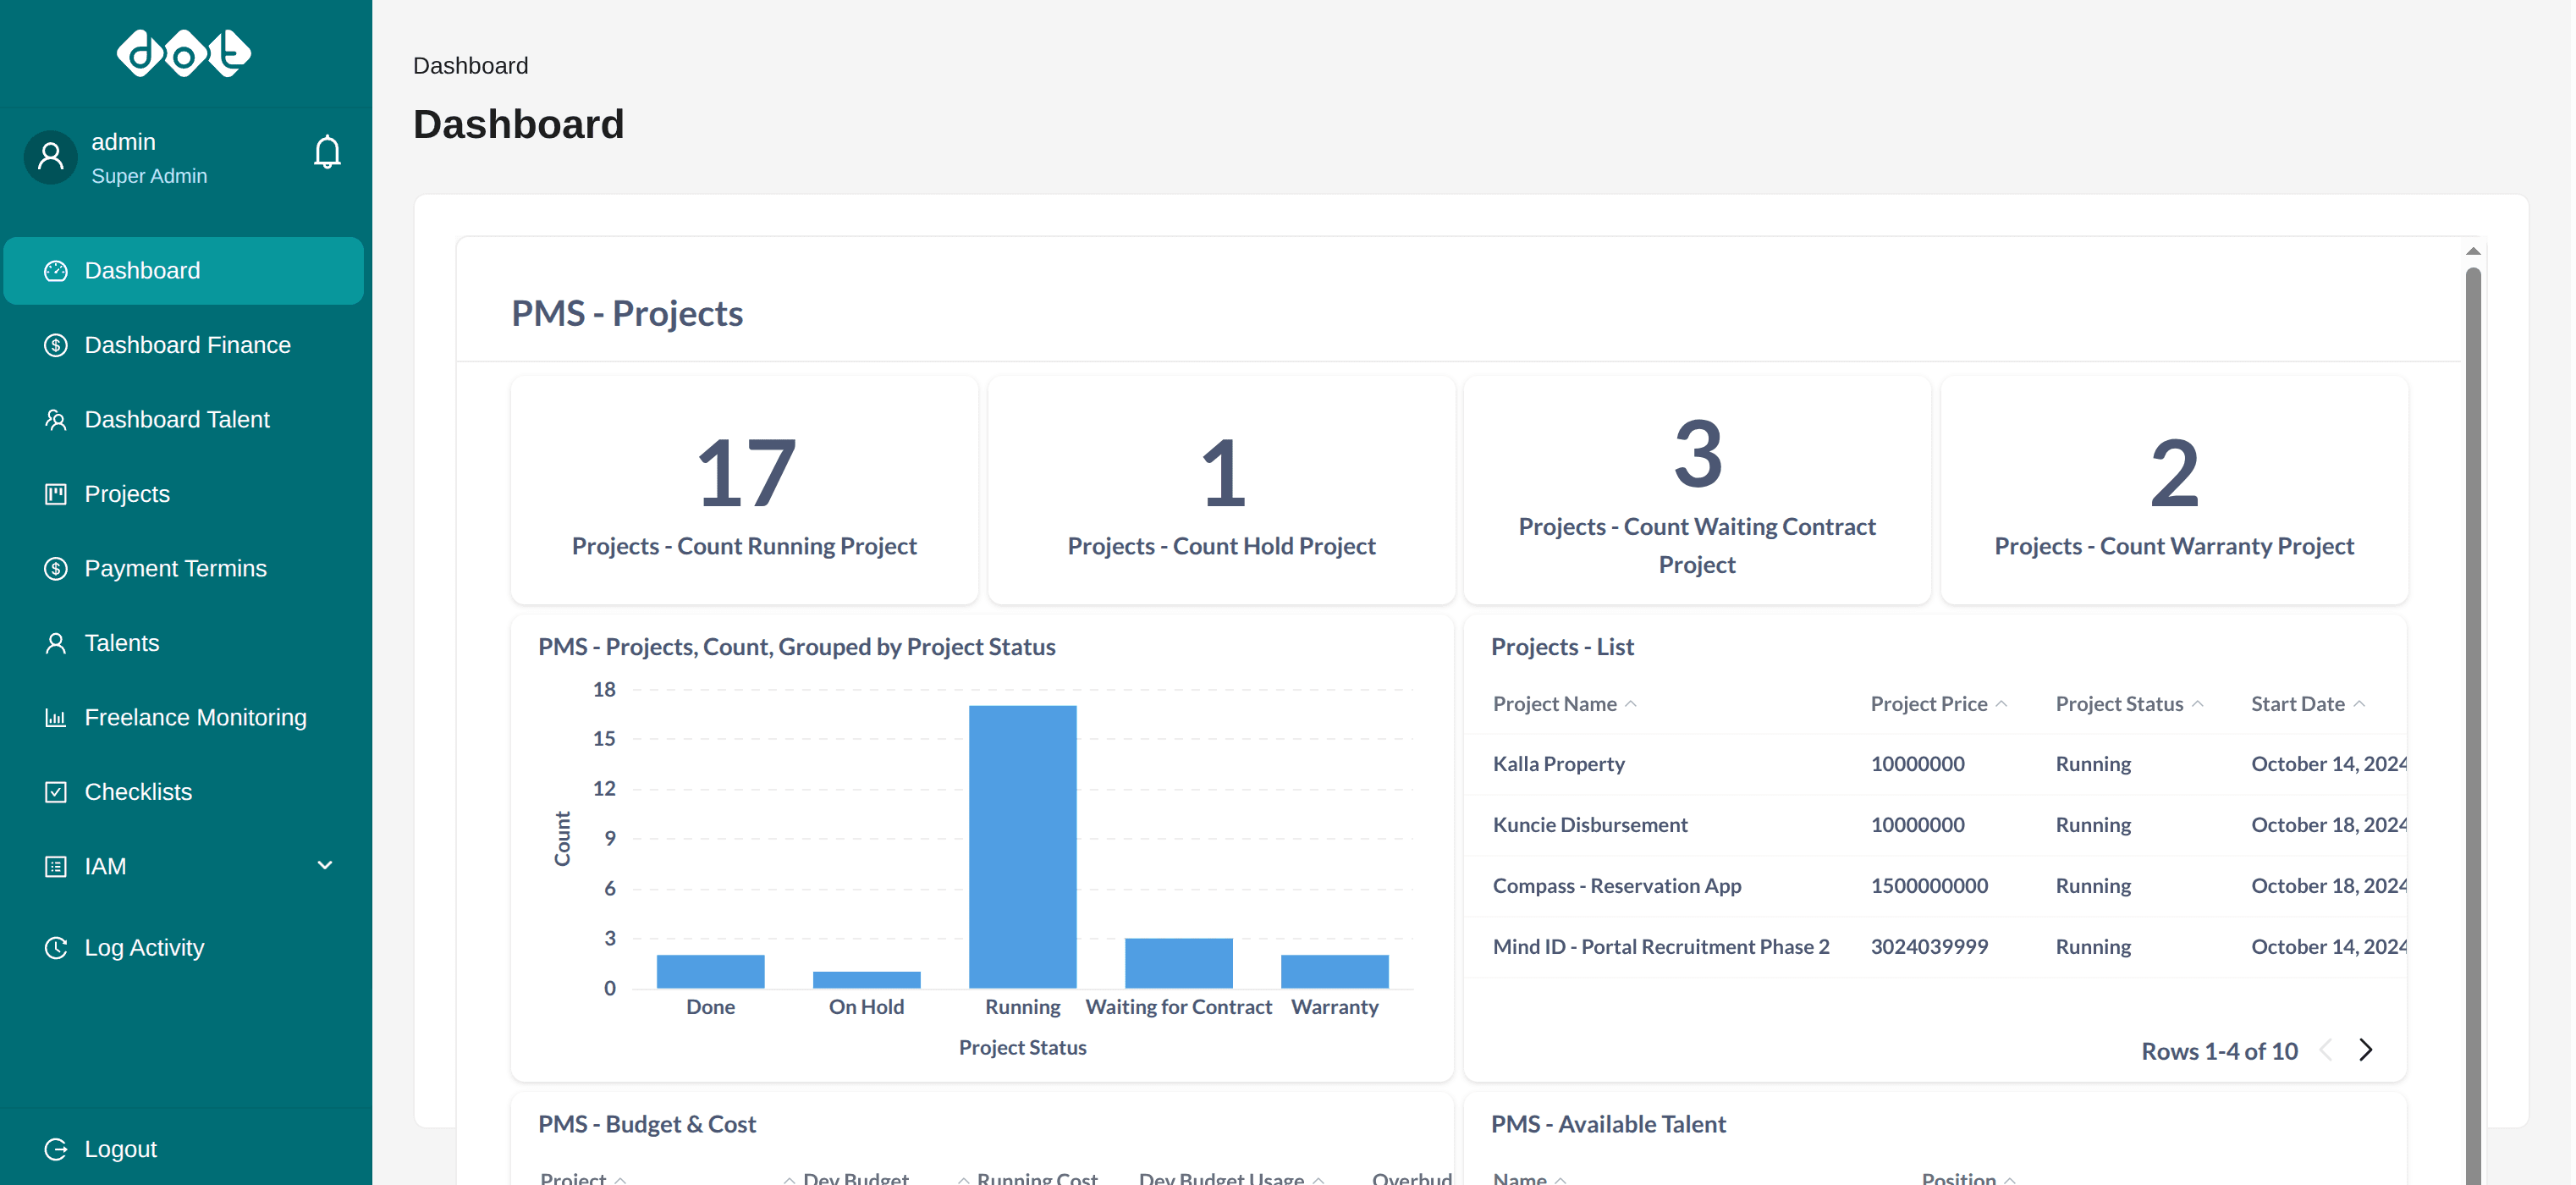This screenshot has width=2576, height=1185.
Task: Click the Dashboard breadcrumb link
Action: click(x=470, y=66)
